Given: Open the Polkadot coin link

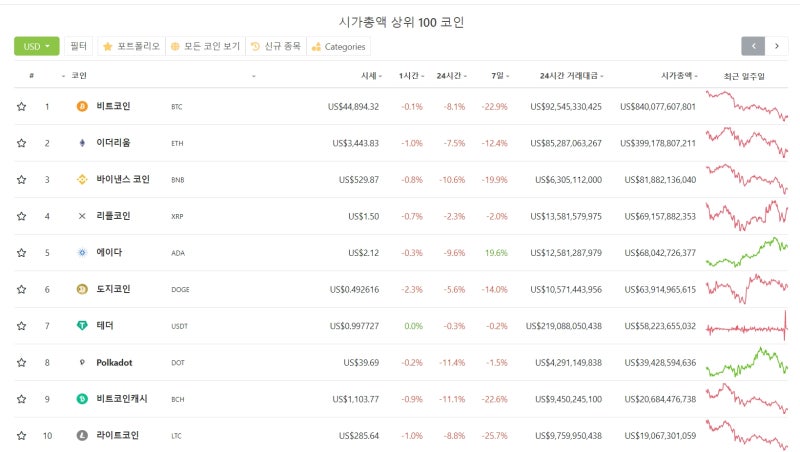Looking at the screenshot, I should (114, 363).
